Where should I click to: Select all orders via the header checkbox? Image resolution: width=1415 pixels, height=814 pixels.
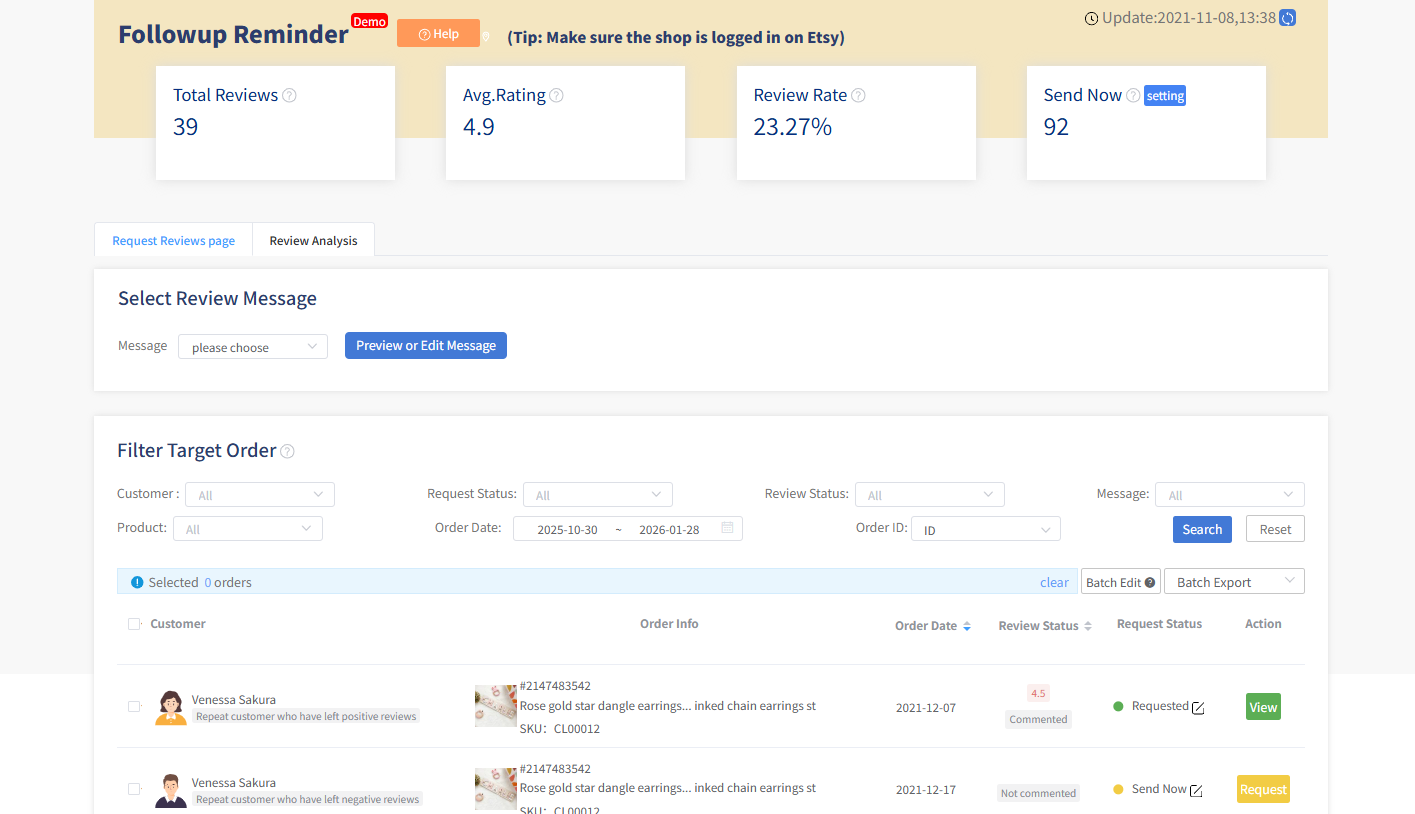pos(134,623)
